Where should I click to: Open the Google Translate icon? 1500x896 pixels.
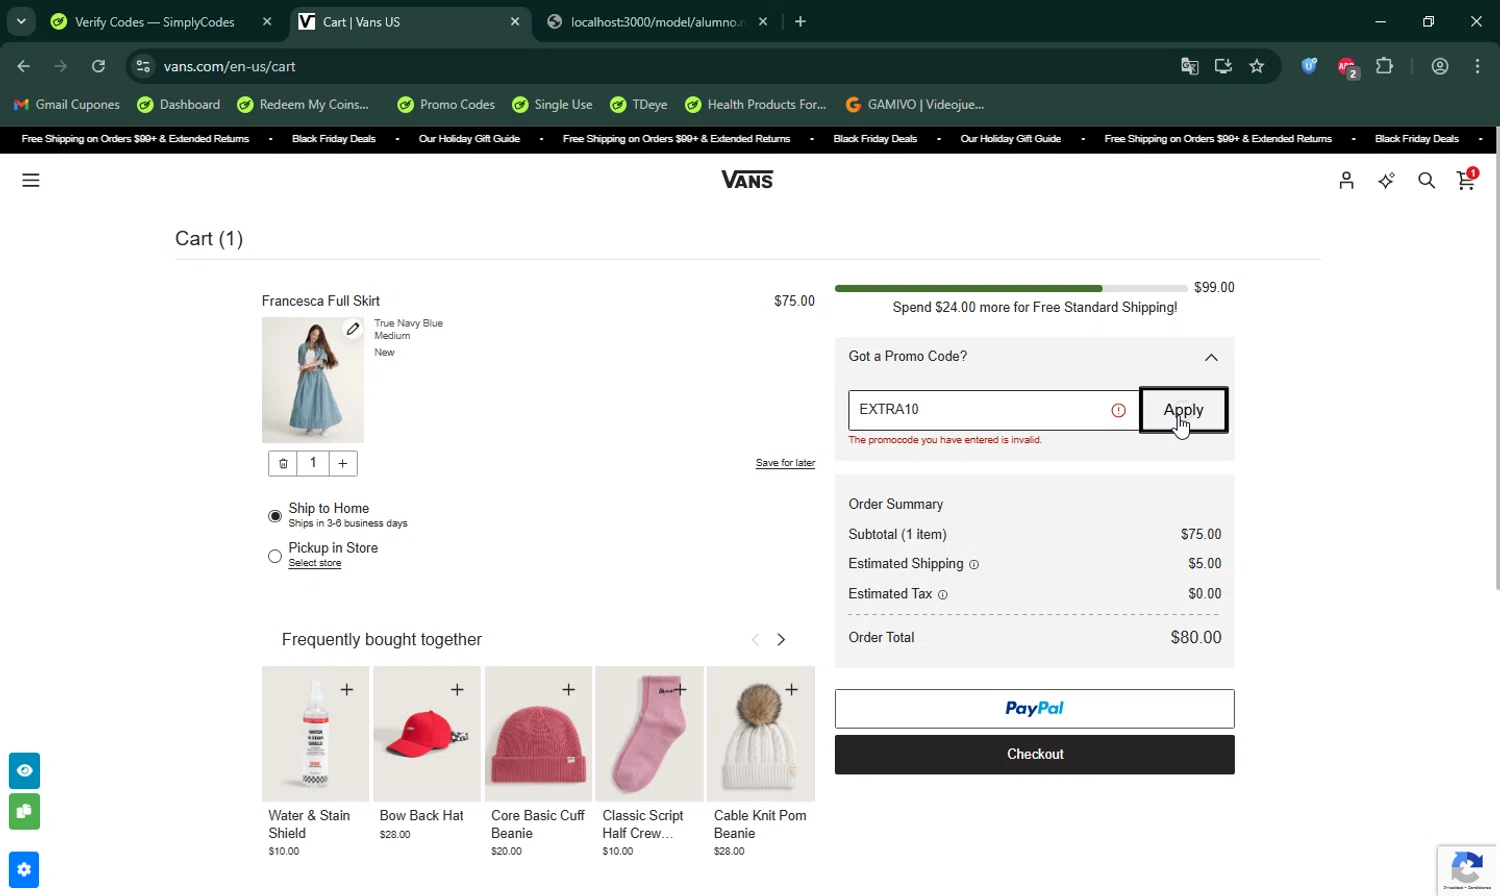click(x=1189, y=66)
